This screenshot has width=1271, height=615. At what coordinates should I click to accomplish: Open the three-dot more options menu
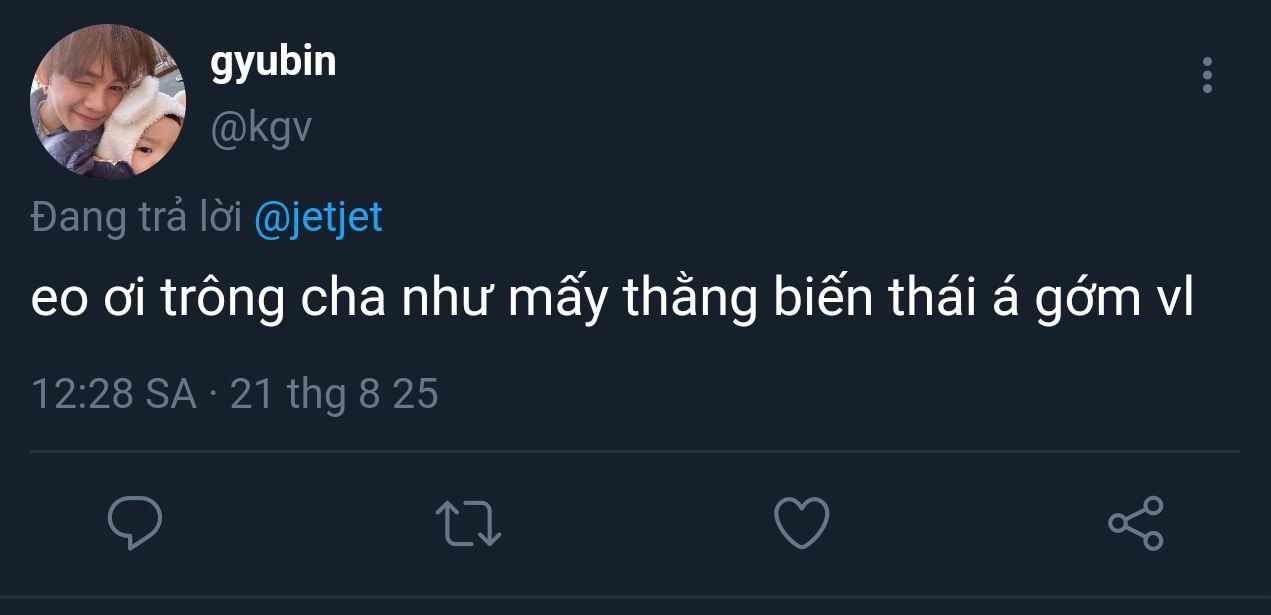click(x=1207, y=75)
